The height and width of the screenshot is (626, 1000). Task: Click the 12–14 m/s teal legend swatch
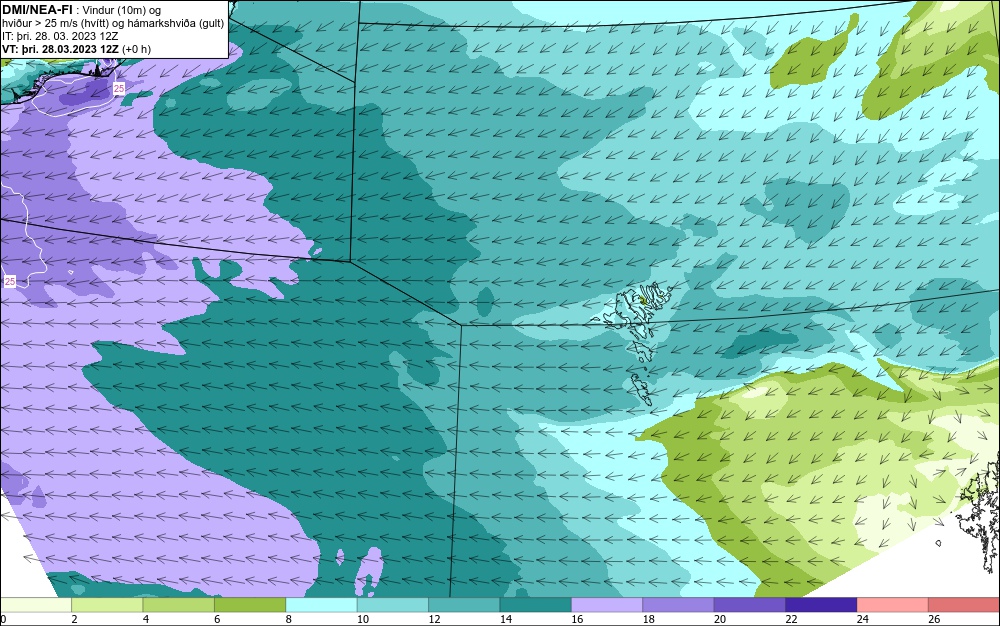coord(464,605)
